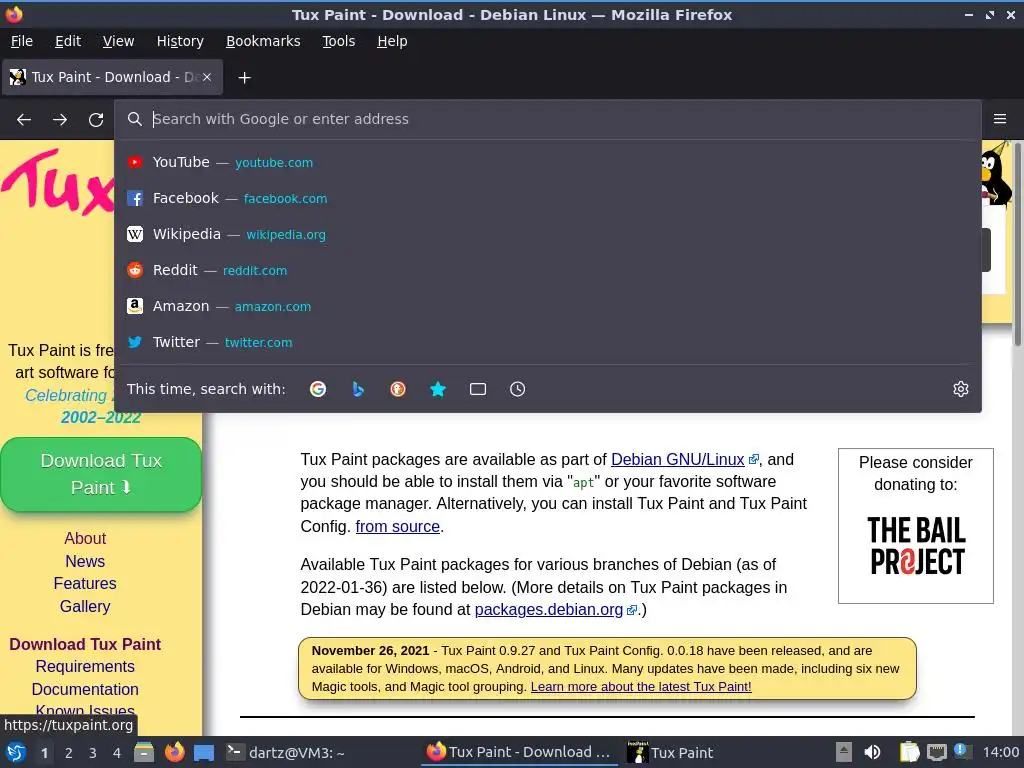
Task: Click the green Download Tux Paint button
Action: [x=101, y=474]
